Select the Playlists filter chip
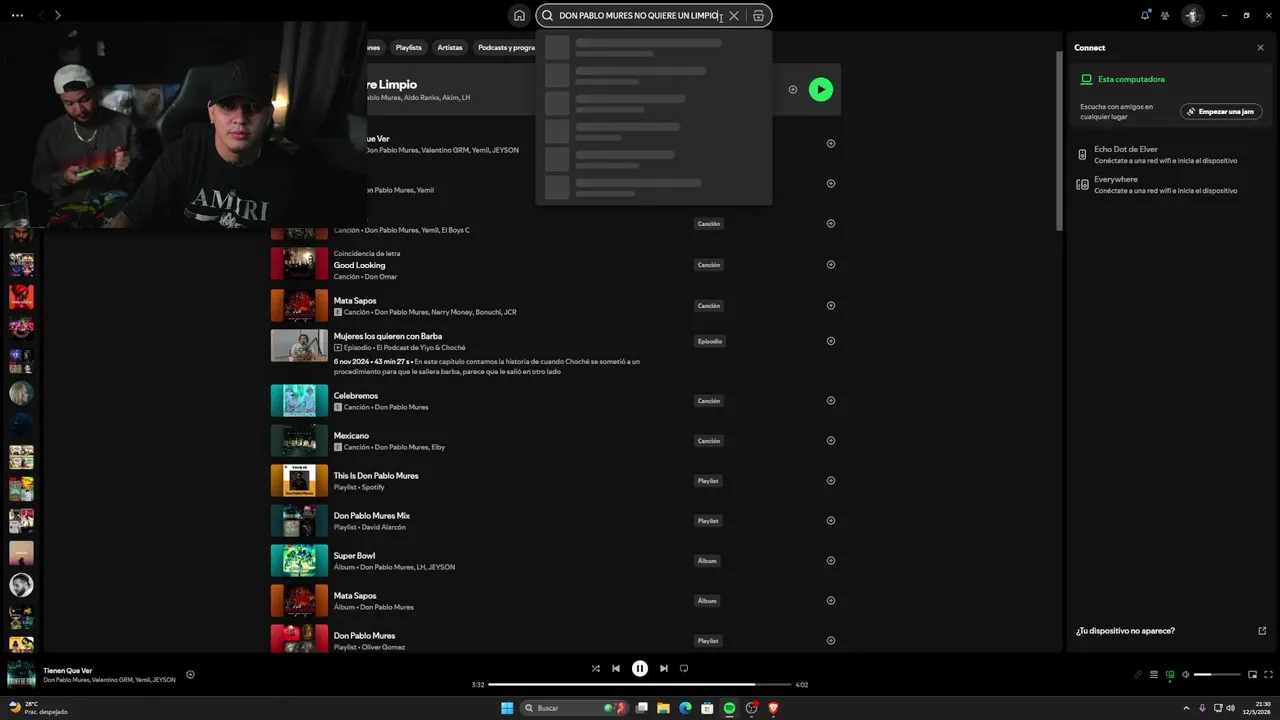Screen dimensions: 1280x720 (x=408, y=47)
